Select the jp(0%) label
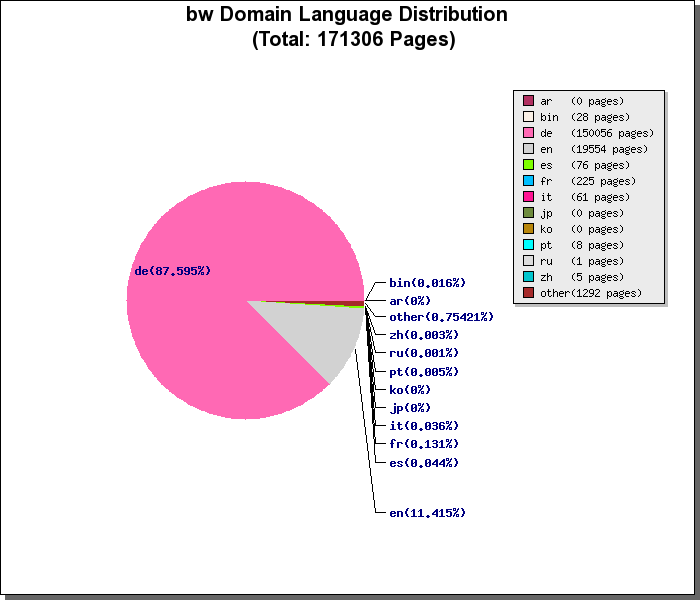The width and height of the screenshot is (700, 600). coord(410,408)
